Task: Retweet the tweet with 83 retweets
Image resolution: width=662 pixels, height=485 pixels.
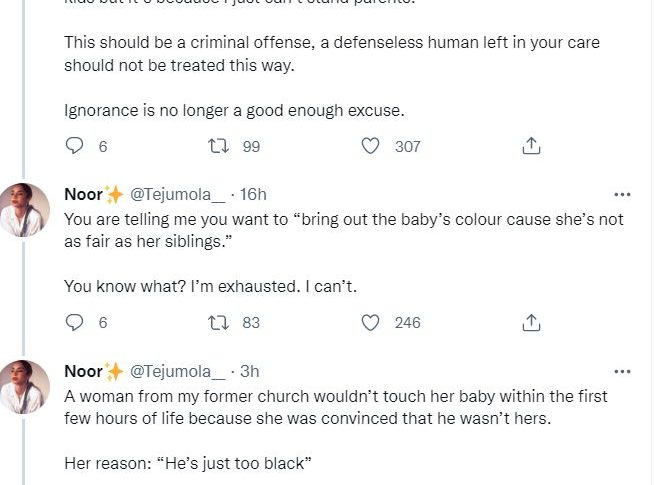Action: (216, 322)
